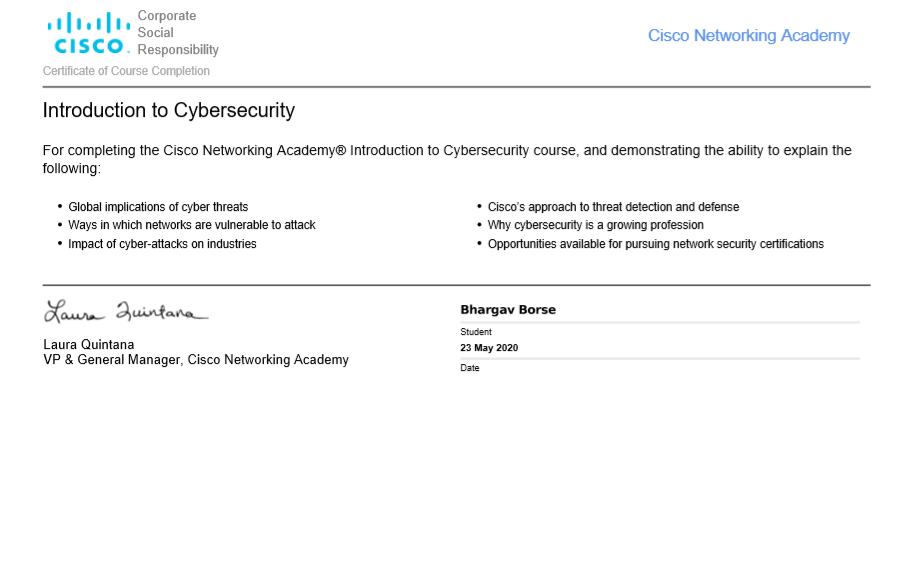Click the student name Bhargav Borse
914x580 pixels.
coord(508,310)
